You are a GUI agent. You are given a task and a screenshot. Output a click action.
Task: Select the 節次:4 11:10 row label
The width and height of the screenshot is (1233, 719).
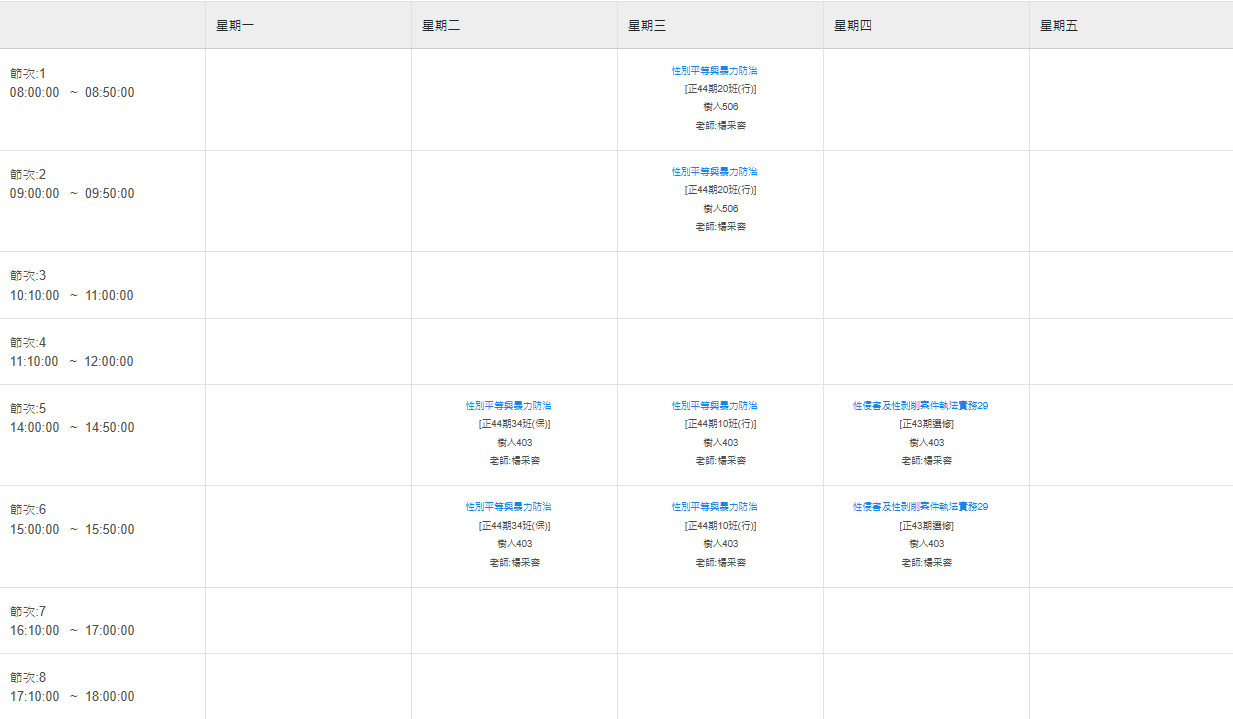72,352
